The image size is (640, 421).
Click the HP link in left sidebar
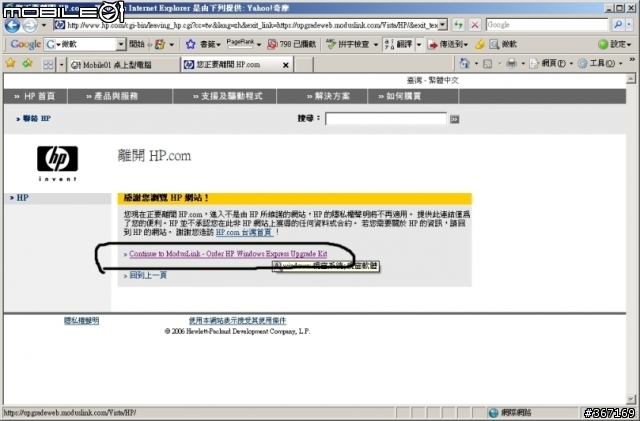pyautogui.click(x=22, y=198)
